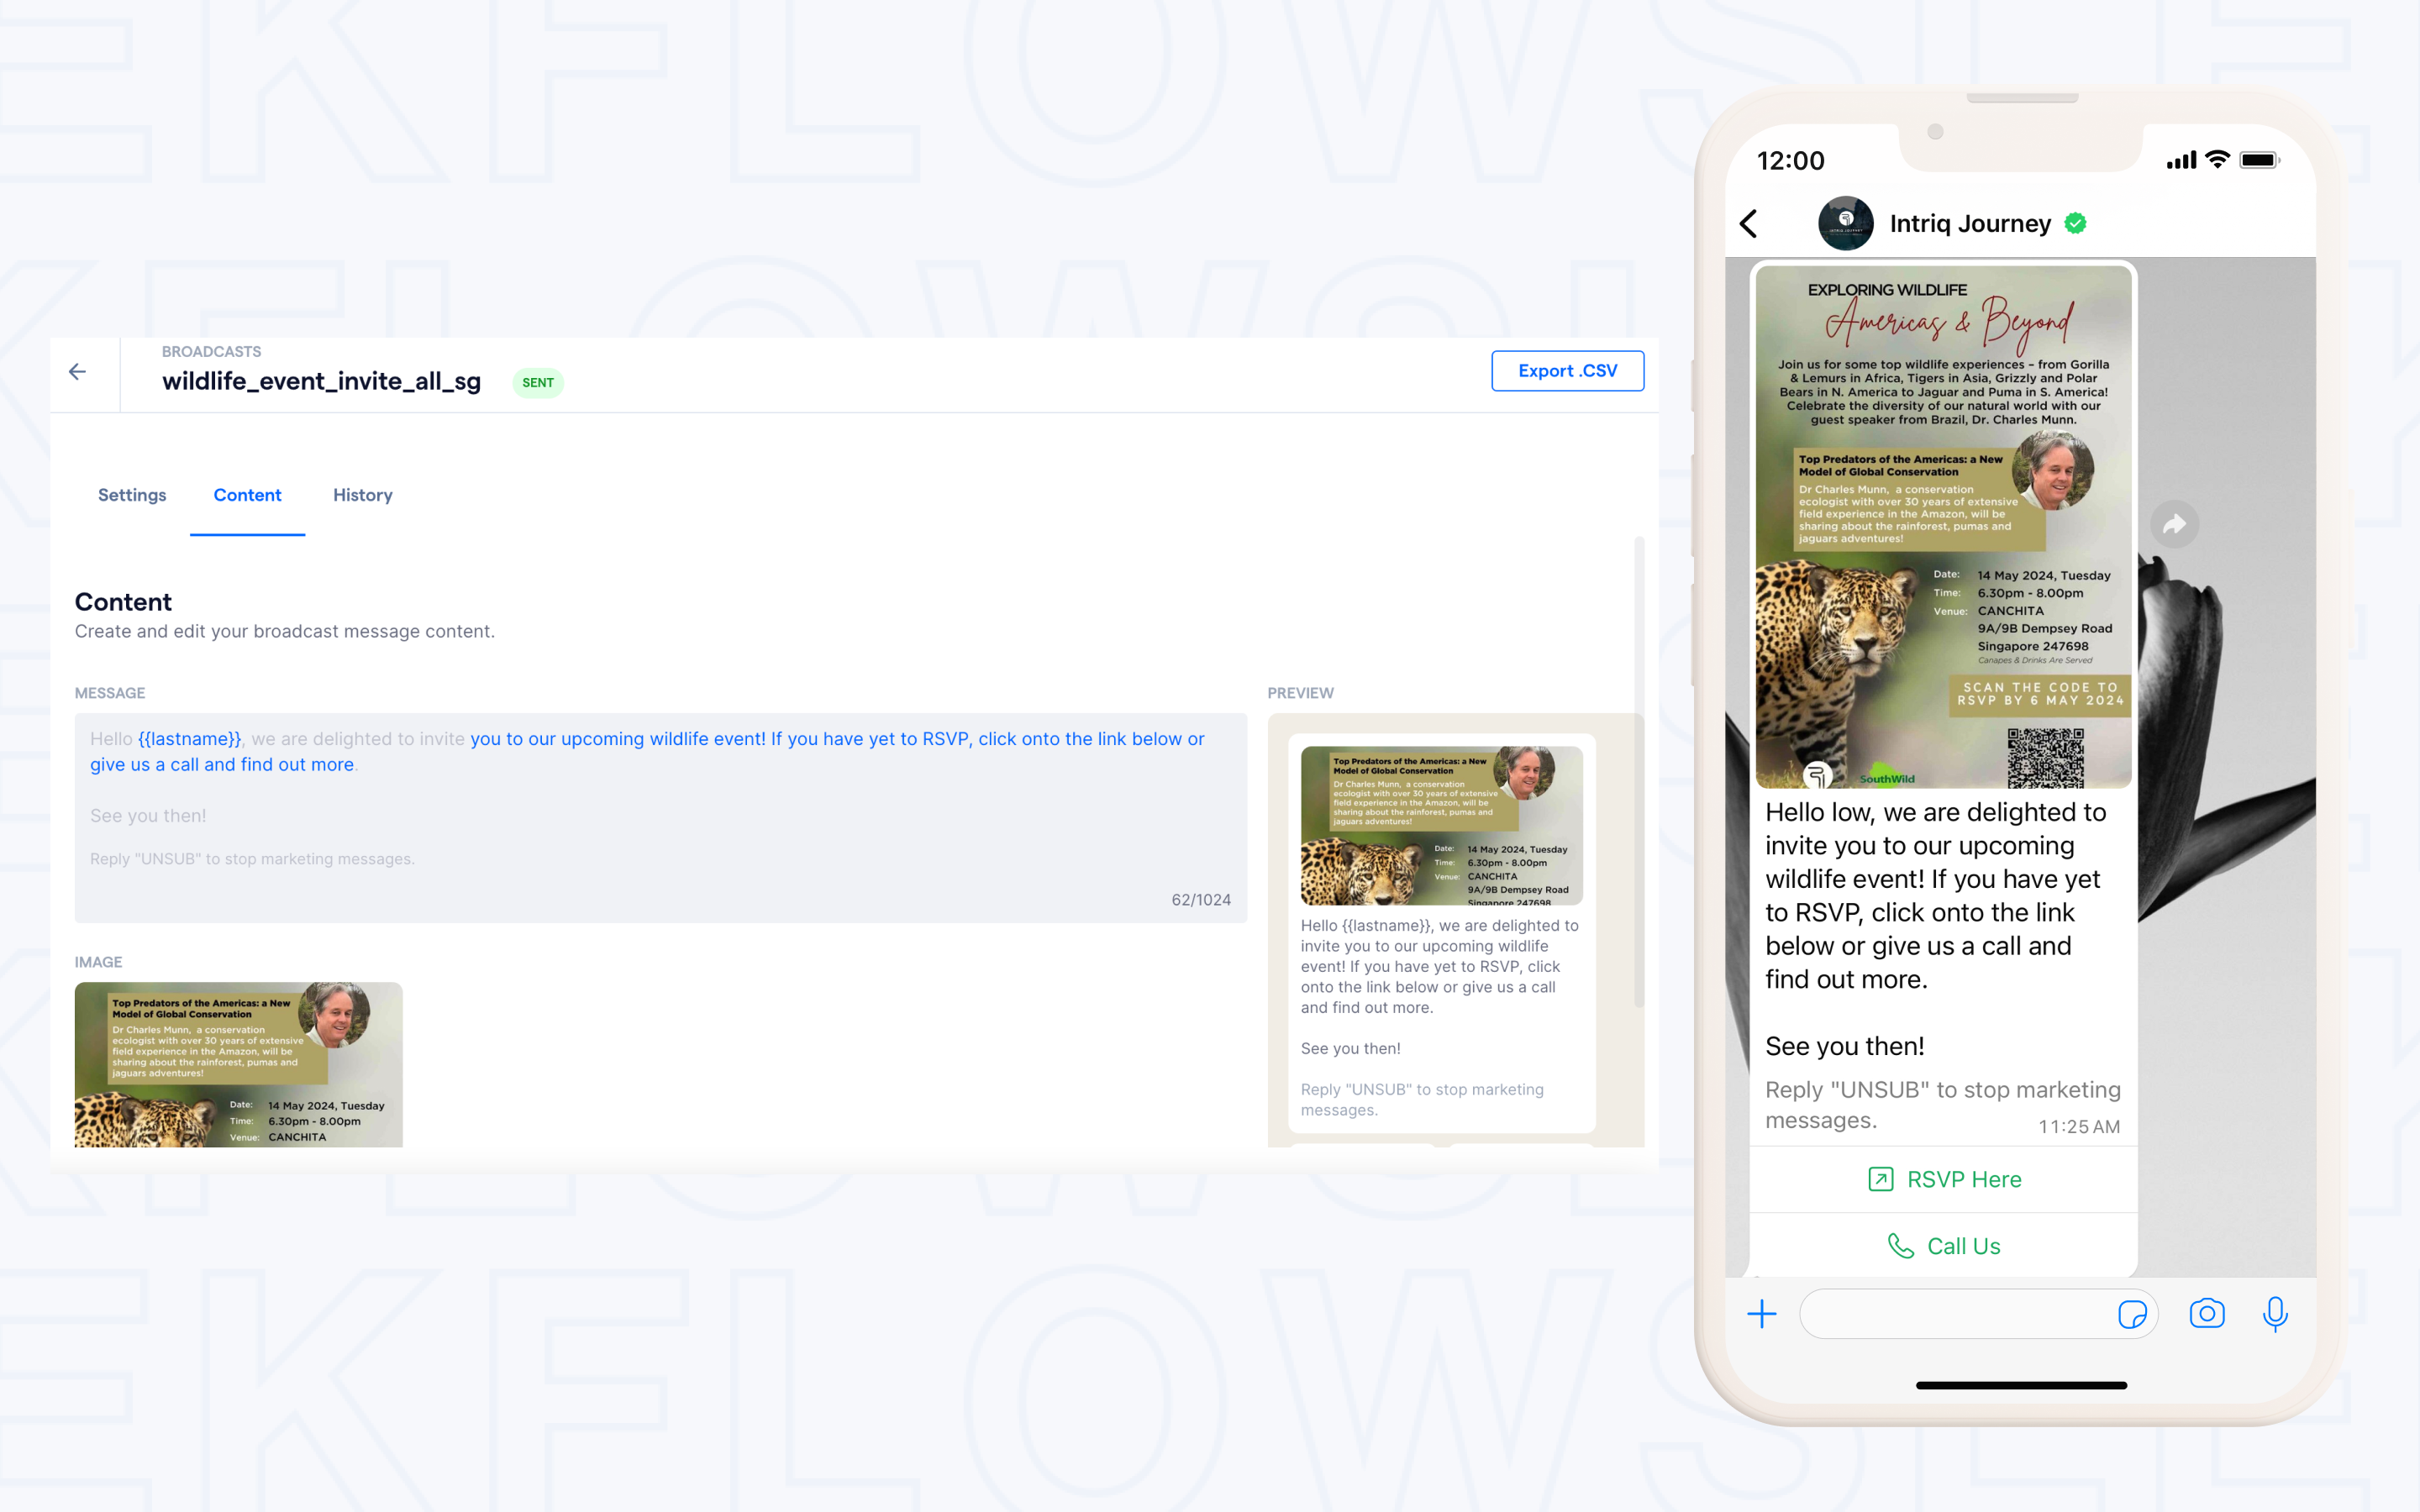
Task: Click the wildlife event image thumbnail
Action: click(239, 1063)
